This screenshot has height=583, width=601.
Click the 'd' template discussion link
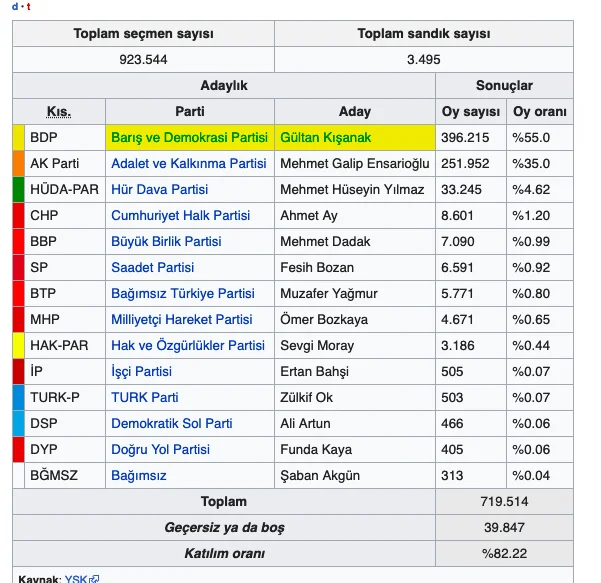coord(15,7)
